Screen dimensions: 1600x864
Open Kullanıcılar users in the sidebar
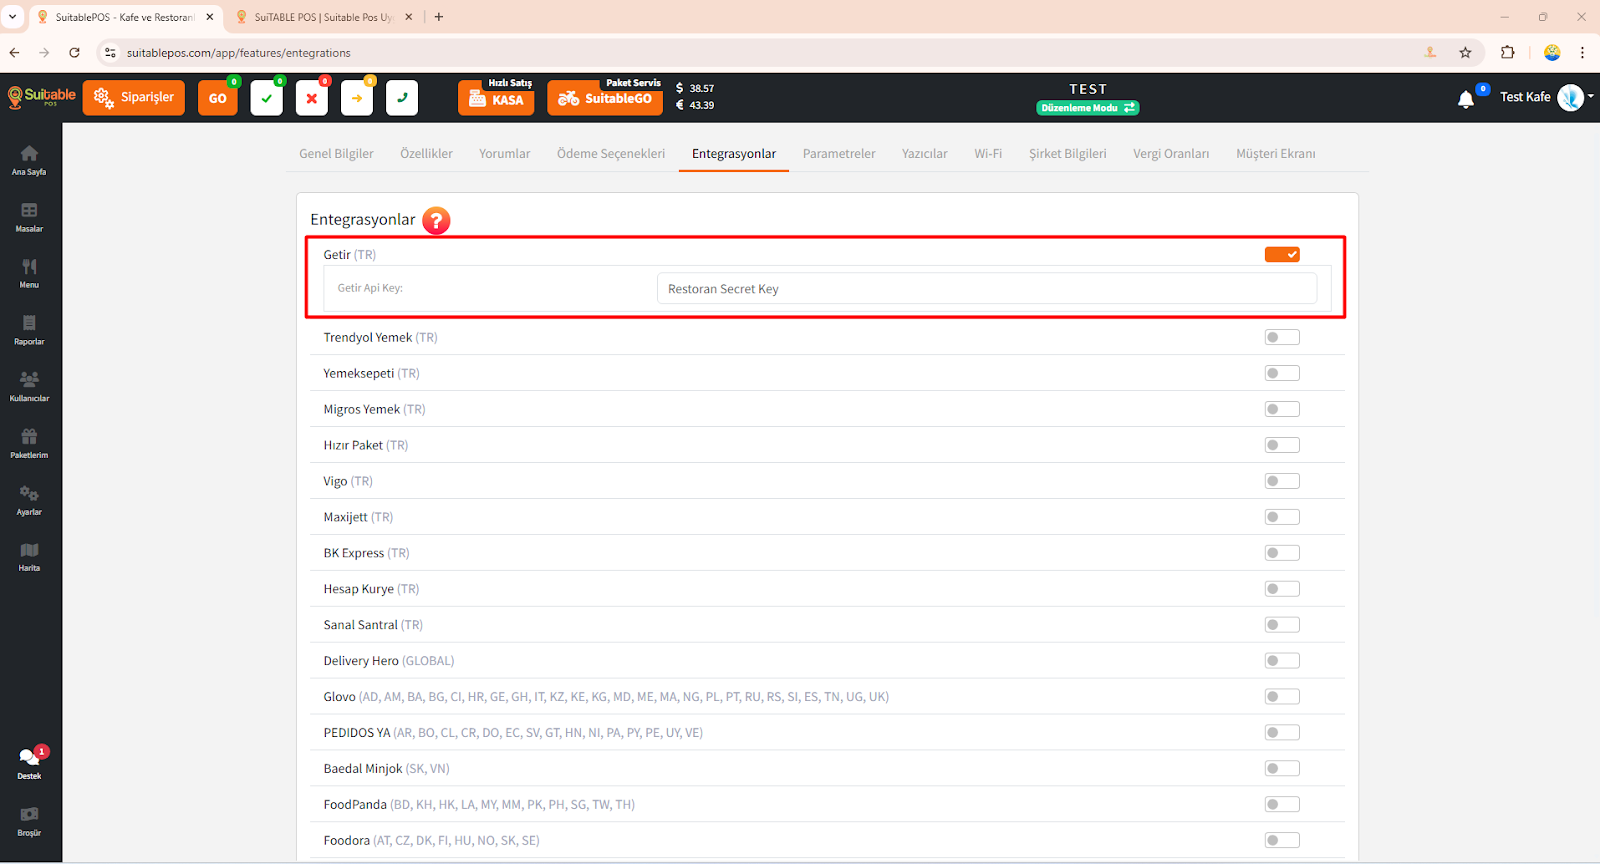click(29, 387)
